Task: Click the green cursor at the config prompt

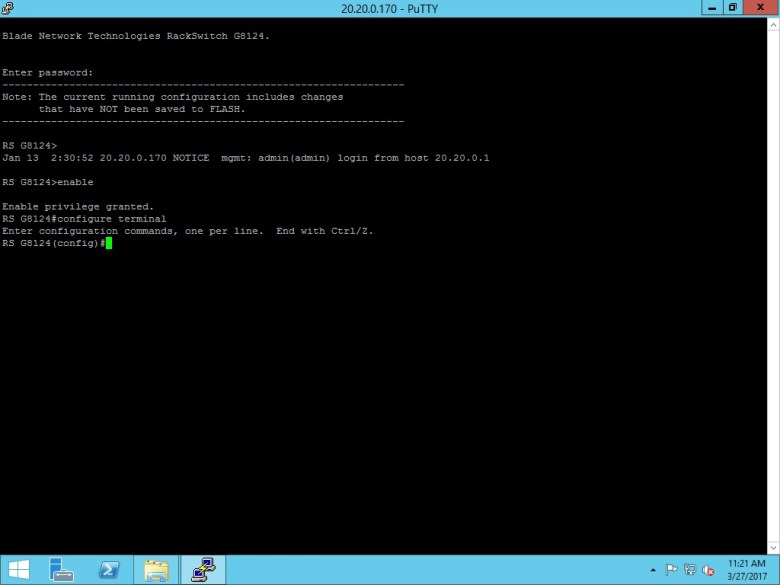Action: point(108,243)
